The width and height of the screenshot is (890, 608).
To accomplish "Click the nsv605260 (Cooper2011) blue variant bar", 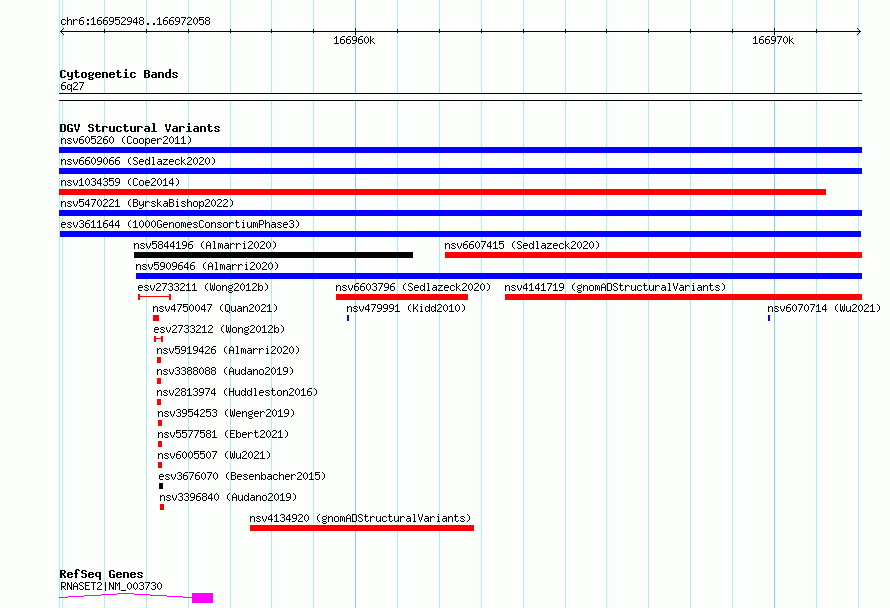I will tap(460, 150).
